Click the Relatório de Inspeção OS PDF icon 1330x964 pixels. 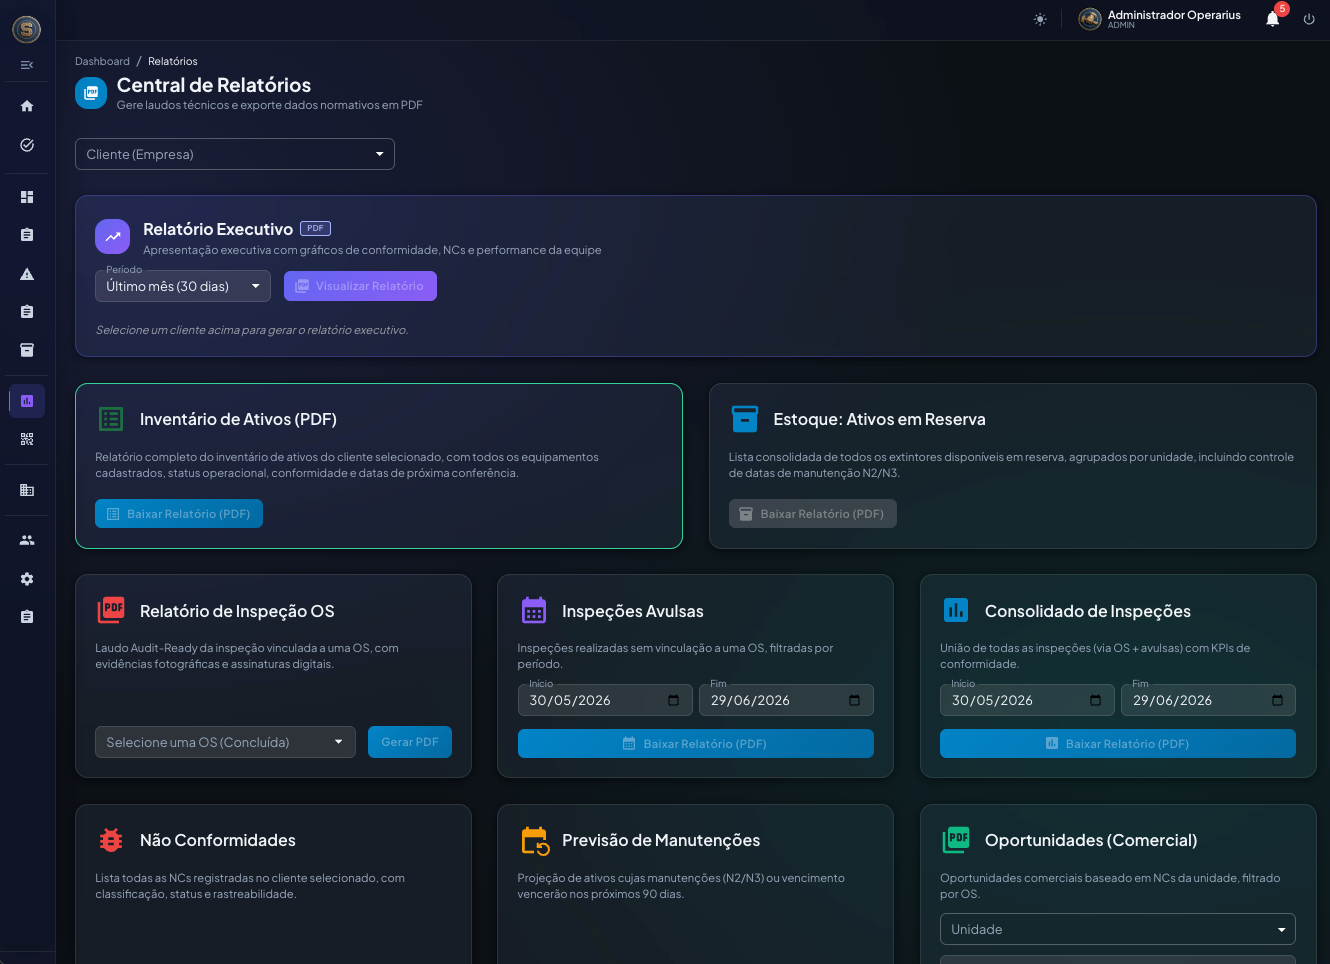point(111,610)
